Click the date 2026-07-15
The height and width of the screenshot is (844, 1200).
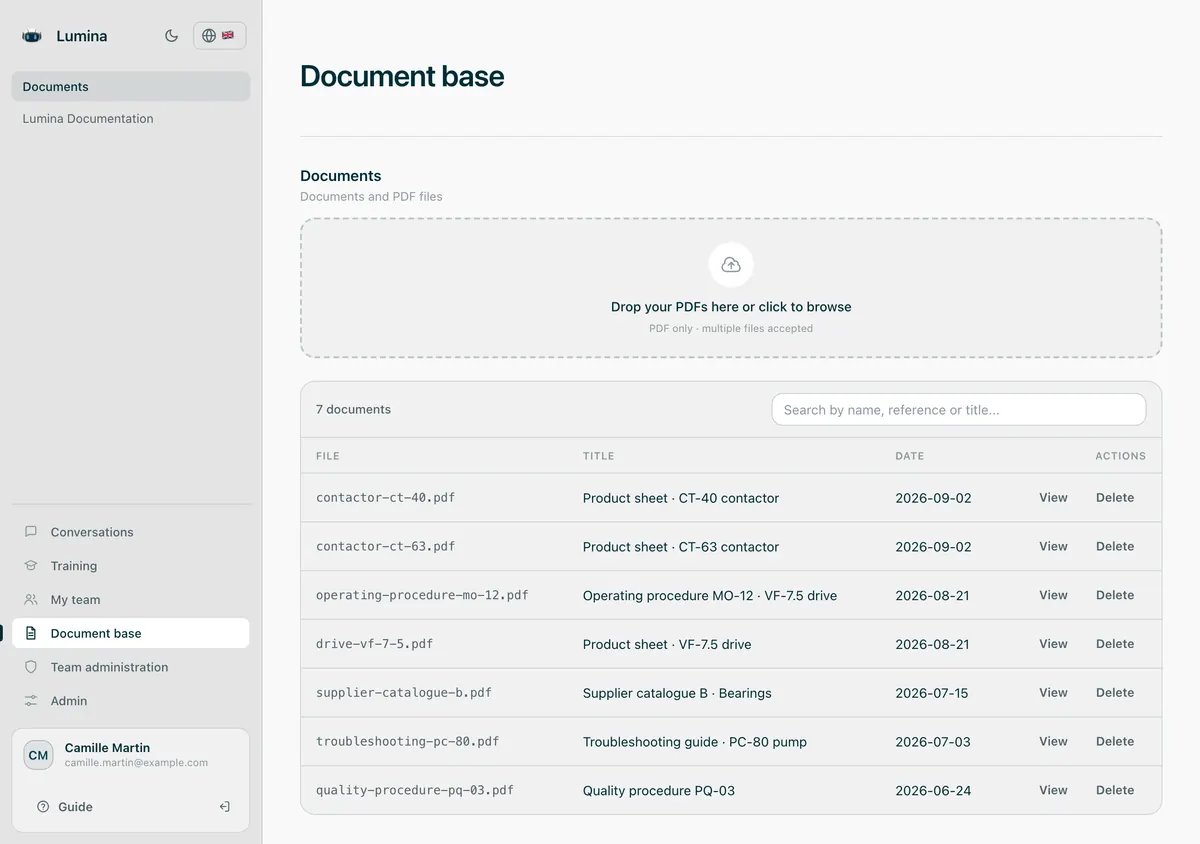tap(932, 693)
